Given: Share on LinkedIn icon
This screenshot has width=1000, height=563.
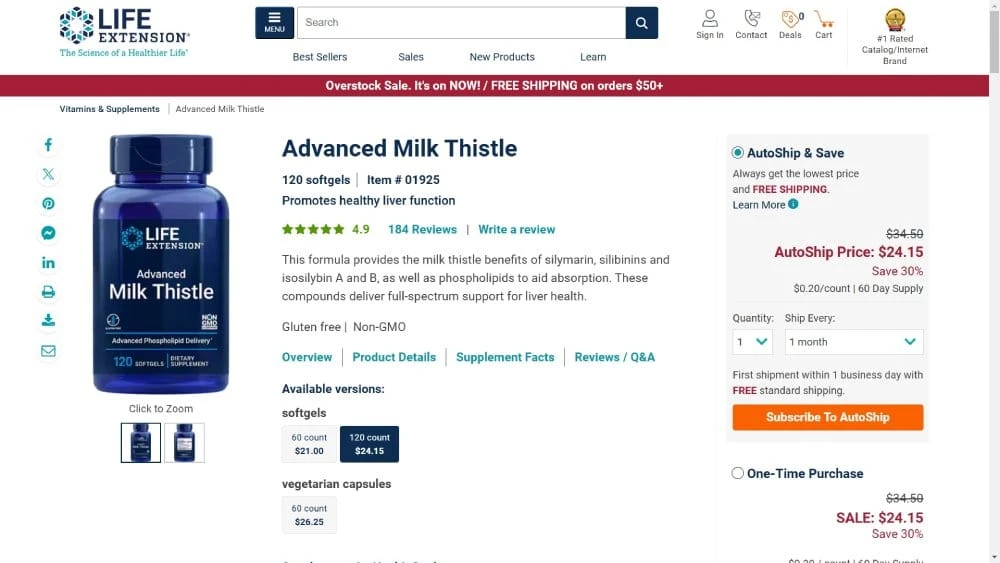Looking at the screenshot, I should (x=48, y=263).
